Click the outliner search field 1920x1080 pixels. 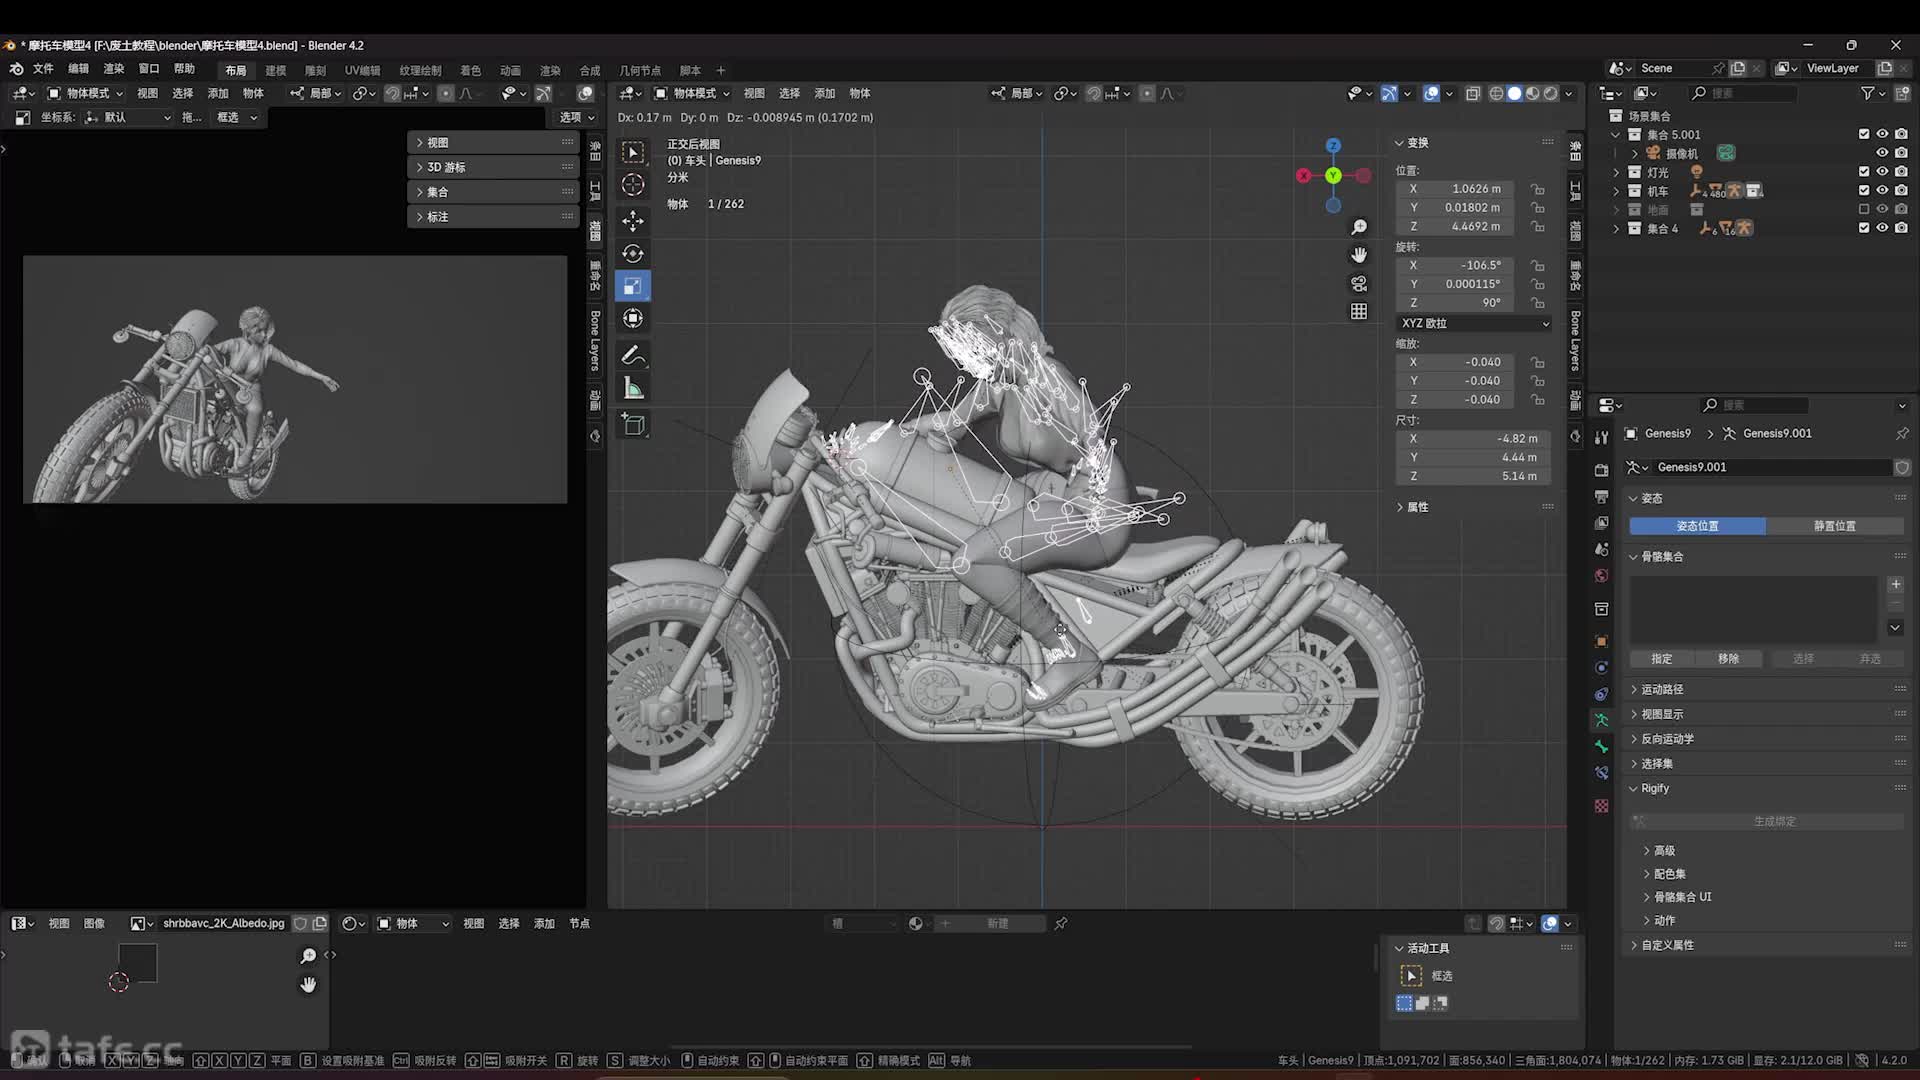click(x=1745, y=93)
